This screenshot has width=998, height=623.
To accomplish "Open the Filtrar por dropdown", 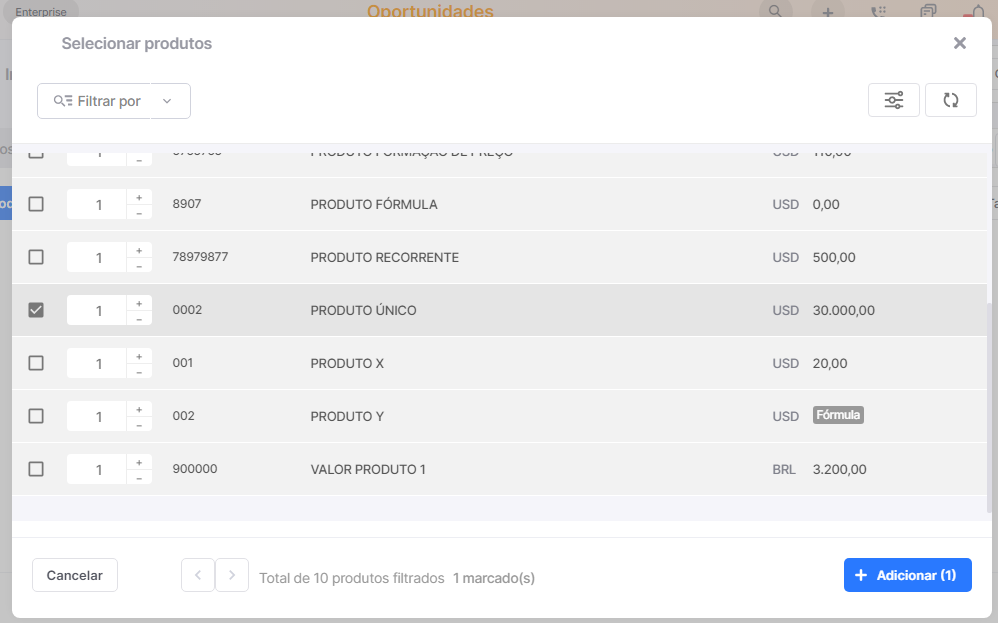I will coord(114,101).
